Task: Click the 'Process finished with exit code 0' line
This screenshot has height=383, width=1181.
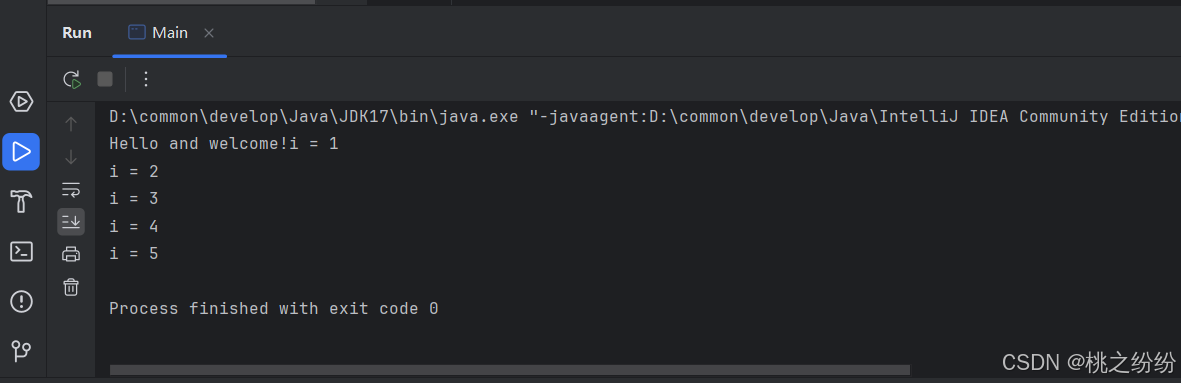Action: pos(273,309)
